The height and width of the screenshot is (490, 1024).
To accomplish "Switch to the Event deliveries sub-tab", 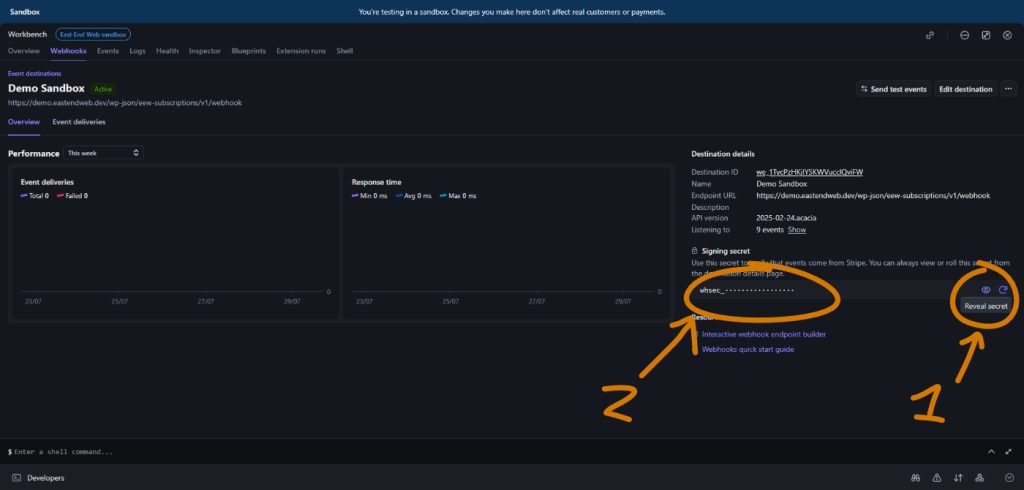I will click(79, 122).
